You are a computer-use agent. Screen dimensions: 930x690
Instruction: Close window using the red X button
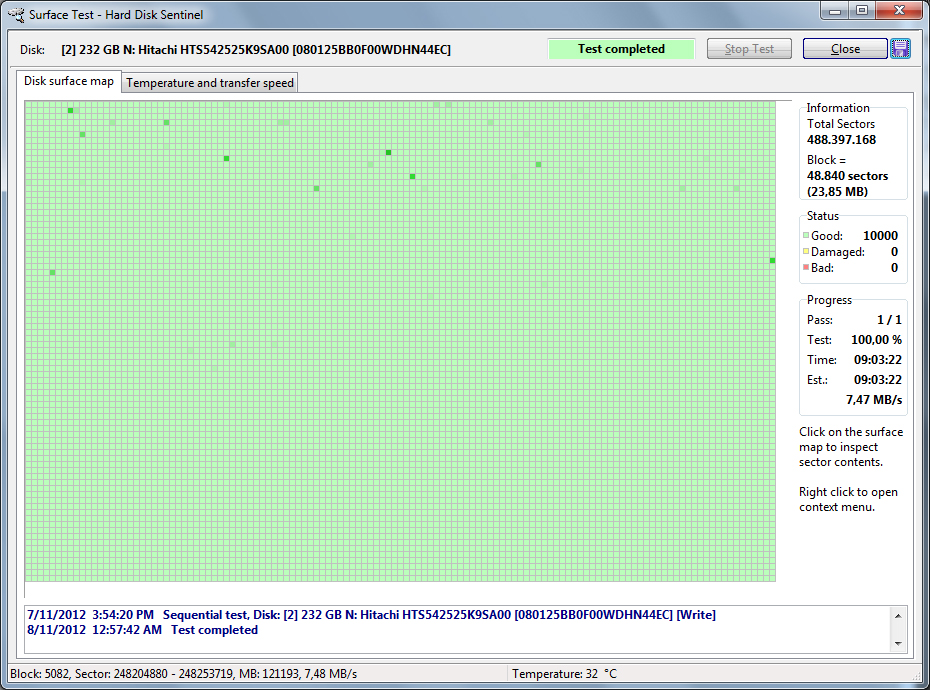899,11
